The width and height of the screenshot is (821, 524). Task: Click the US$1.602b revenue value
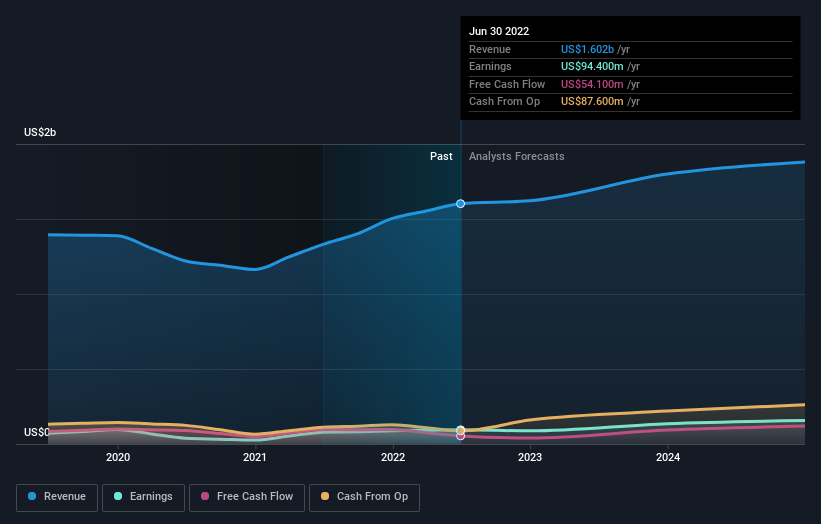[x=587, y=49]
